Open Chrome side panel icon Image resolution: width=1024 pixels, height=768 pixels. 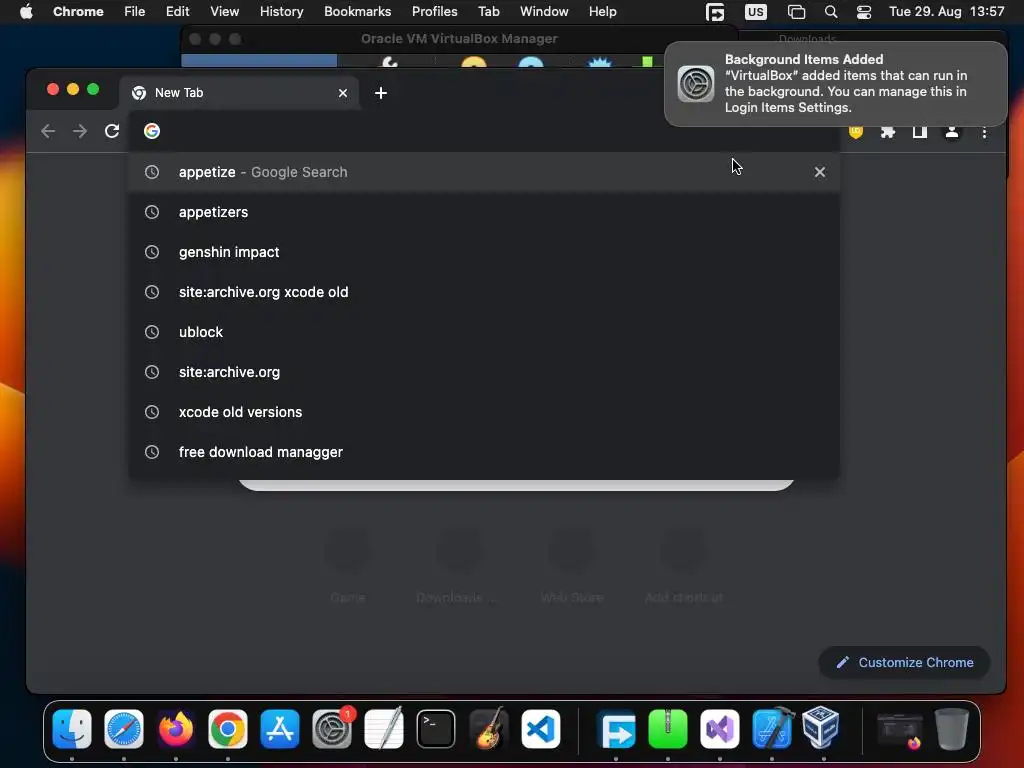pos(920,132)
